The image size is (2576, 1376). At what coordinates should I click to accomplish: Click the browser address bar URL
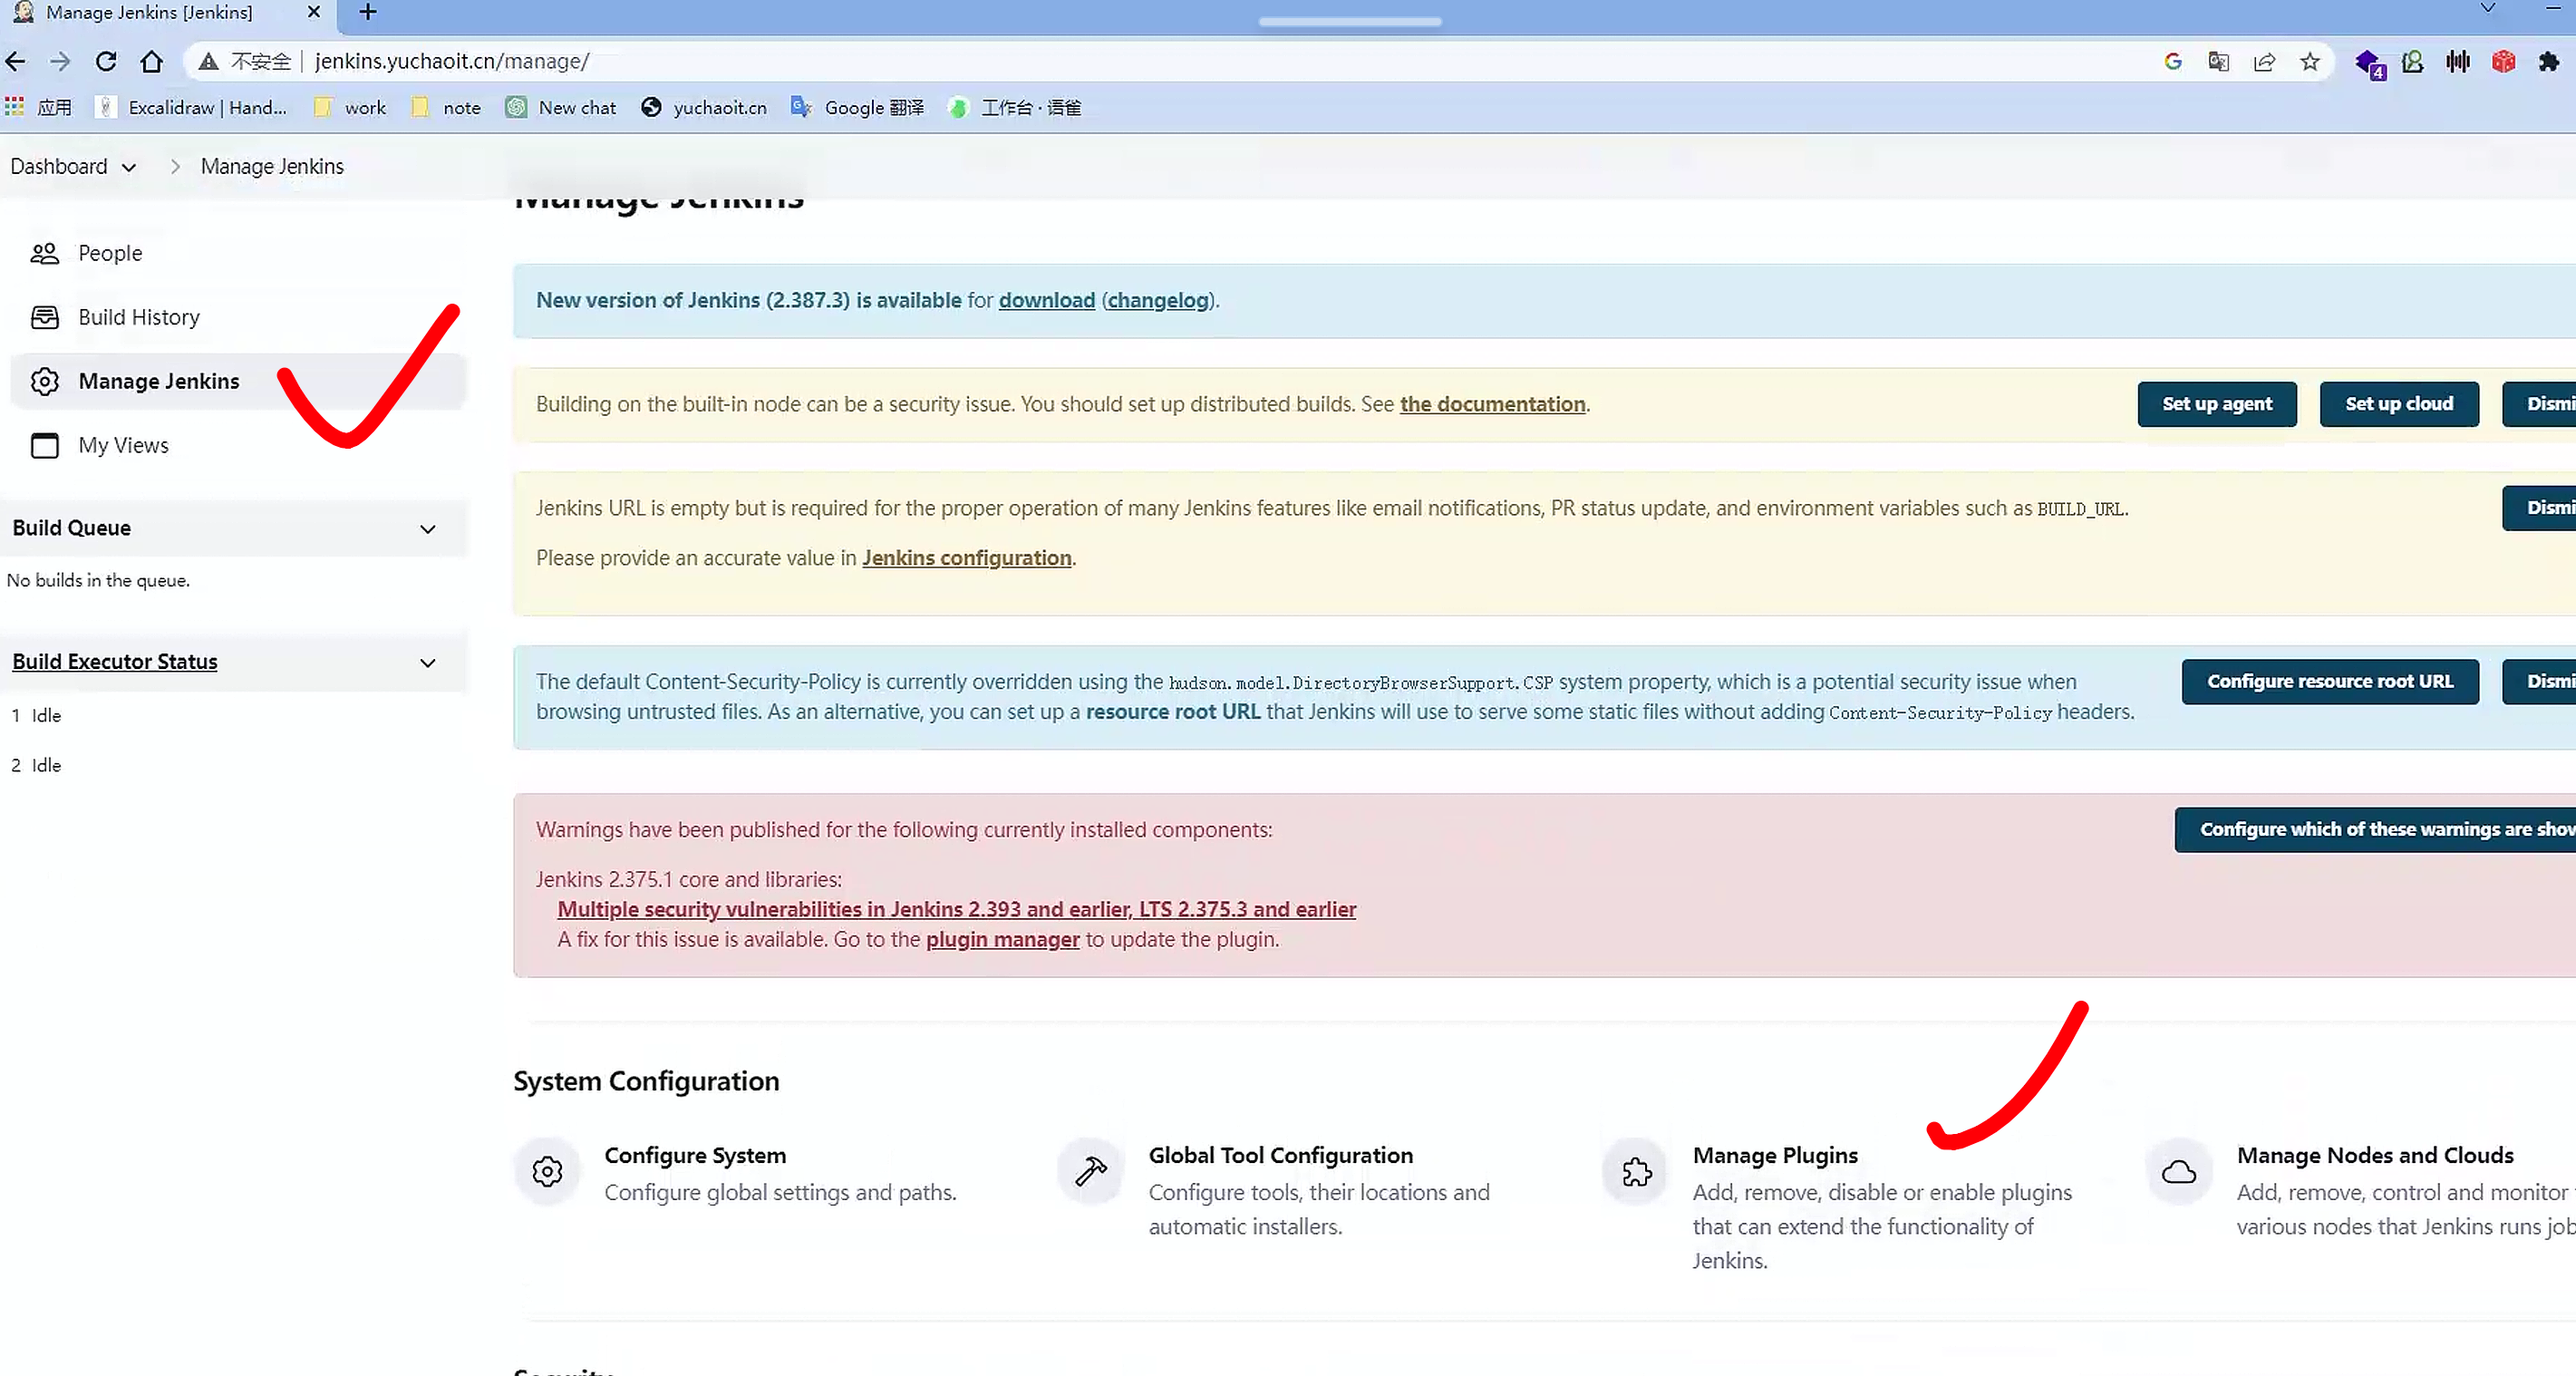[x=452, y=62]
